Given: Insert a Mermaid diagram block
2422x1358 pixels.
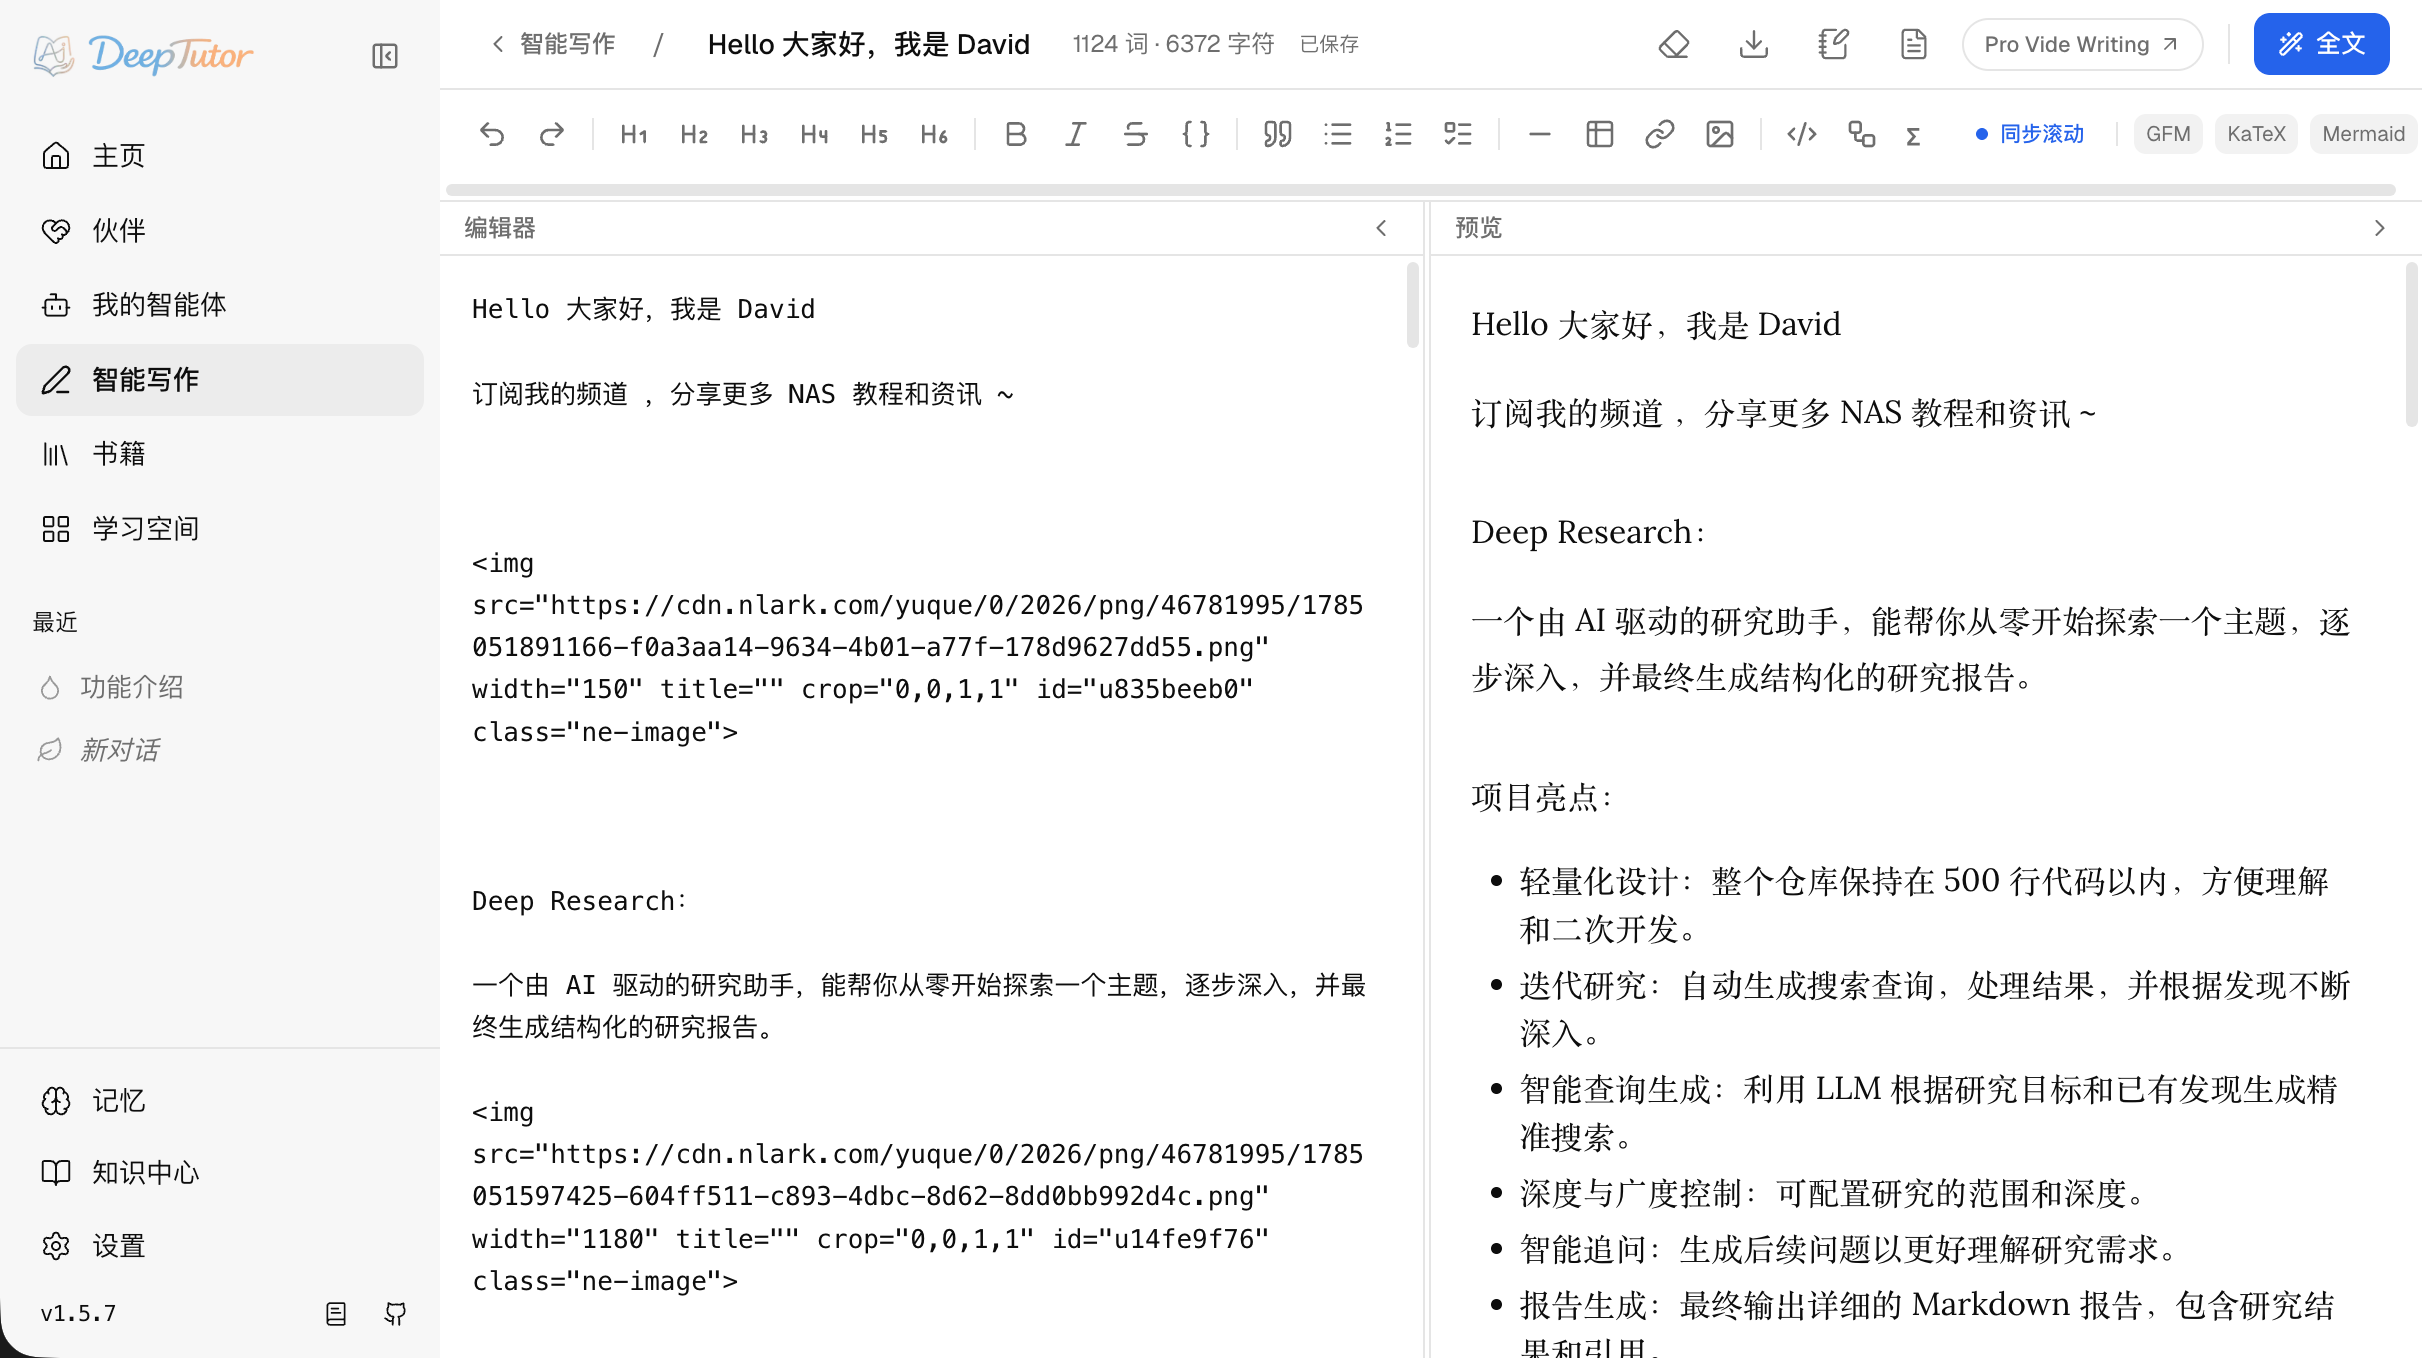Looking at the screenshot, I should [1862, 134].
